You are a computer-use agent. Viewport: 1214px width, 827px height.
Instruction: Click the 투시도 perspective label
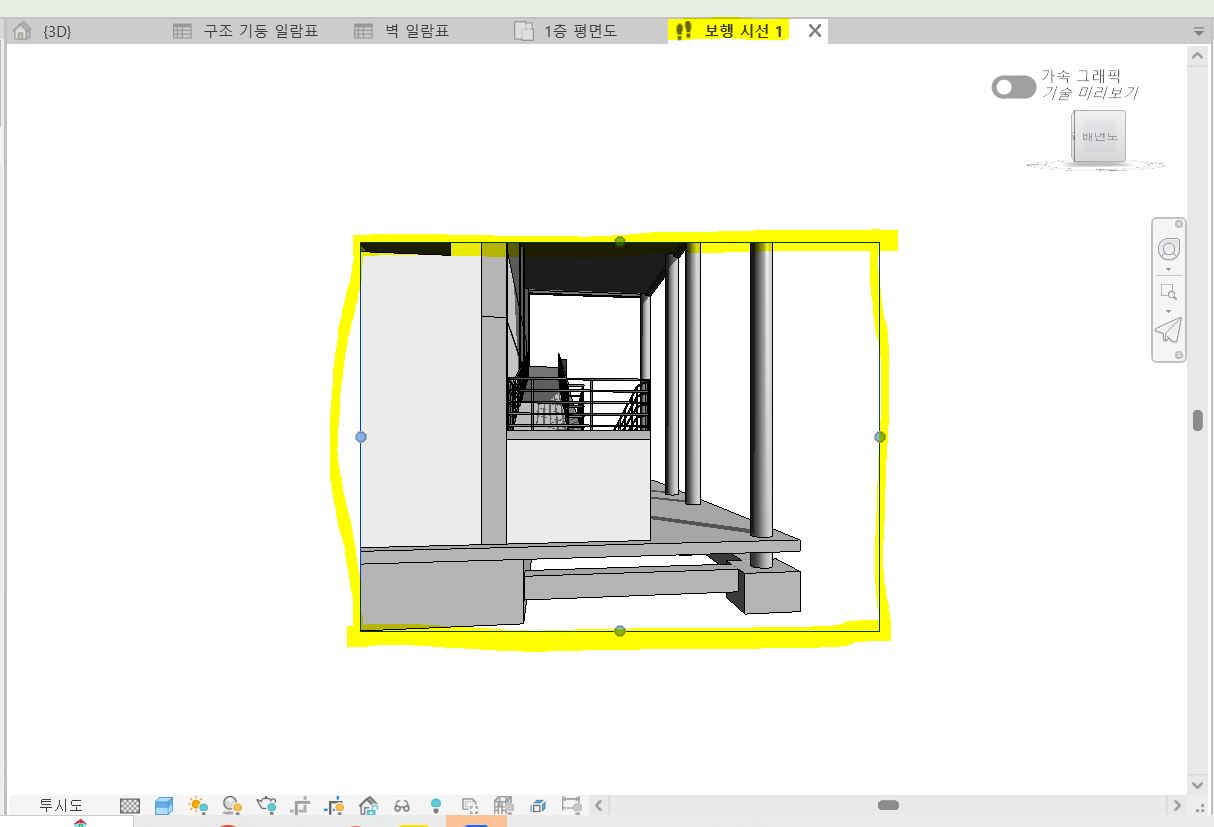pyautogui.click(x=61, y=805)
